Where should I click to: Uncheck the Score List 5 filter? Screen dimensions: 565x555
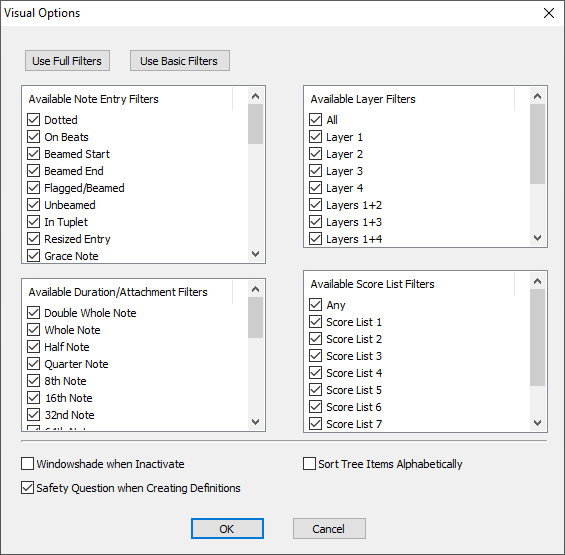coord(316,390)
